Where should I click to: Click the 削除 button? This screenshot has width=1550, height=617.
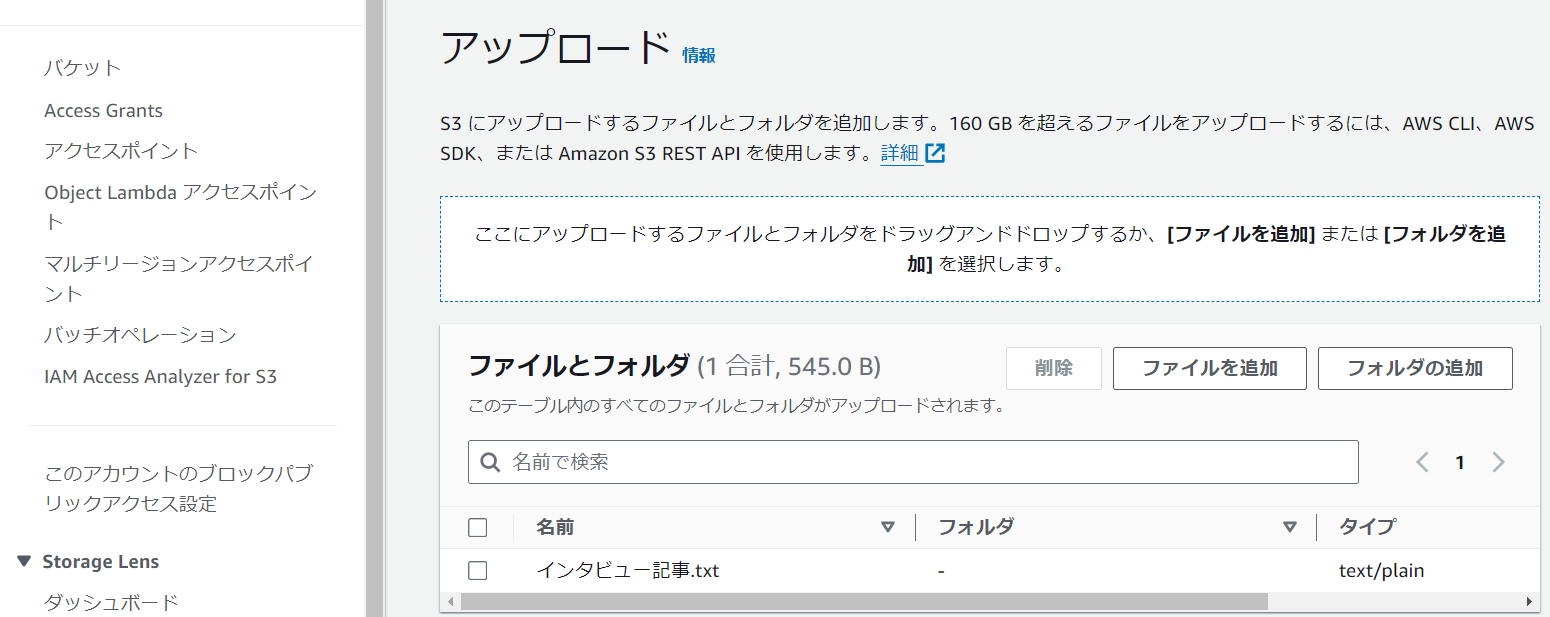(1054, 368)
